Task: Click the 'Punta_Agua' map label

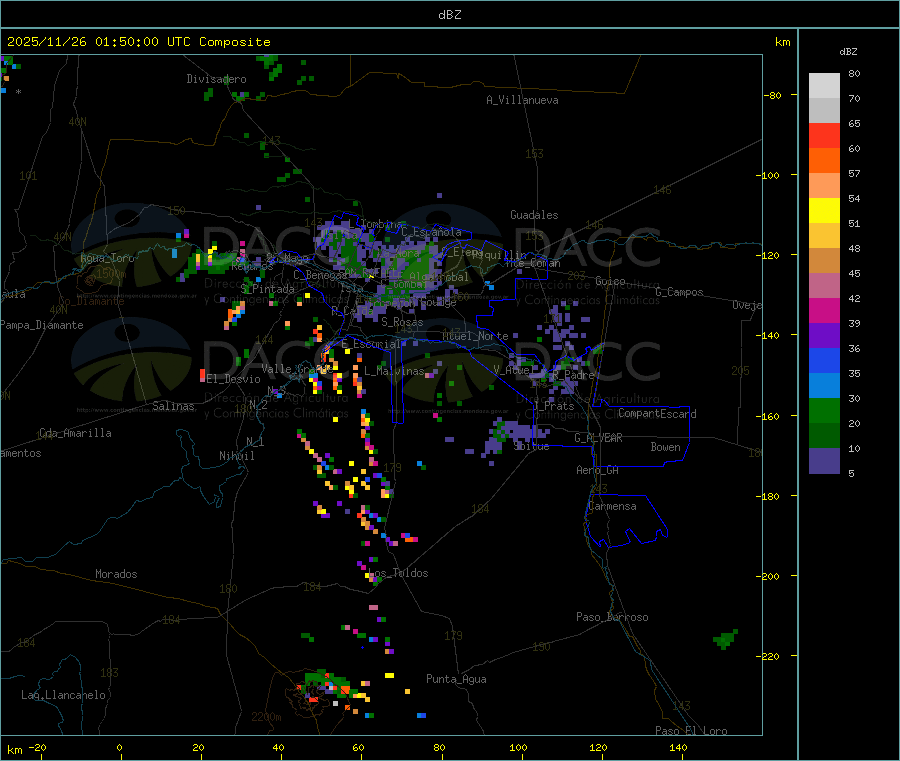Action: point(456,679)
